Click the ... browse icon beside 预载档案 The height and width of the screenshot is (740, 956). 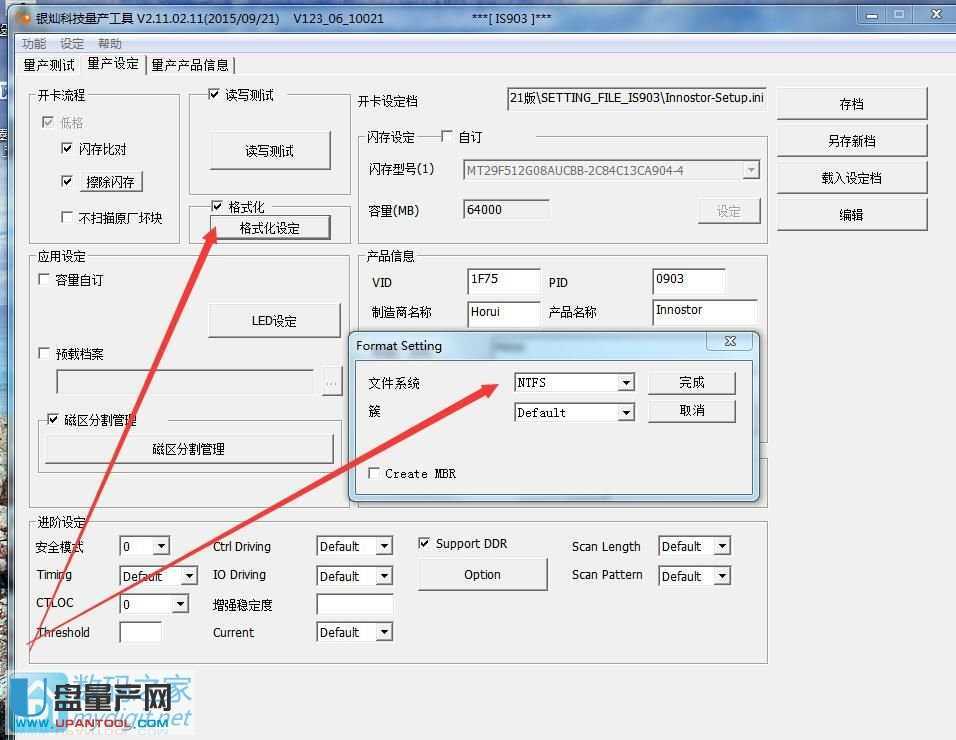tap(332, 381)
